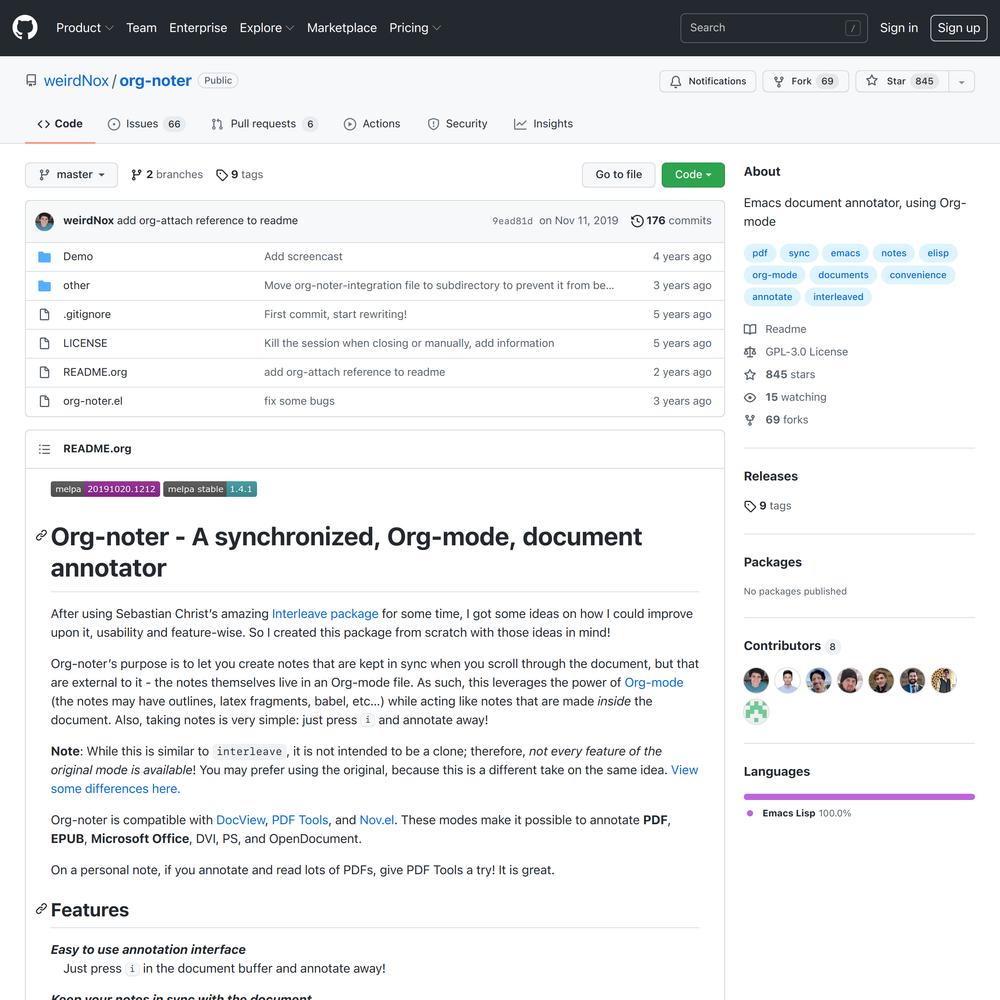This screenshot has width=1000, height=1000.
Task: Open the Explore dropdown menu
Action: [267, 28]
